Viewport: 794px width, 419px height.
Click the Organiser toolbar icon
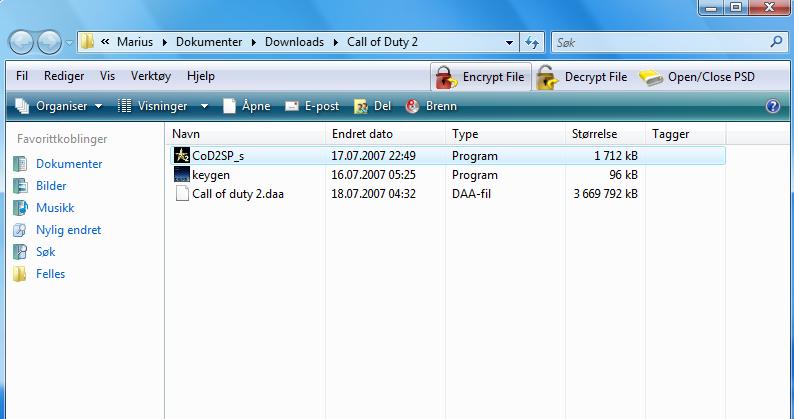tap(22, 106)
